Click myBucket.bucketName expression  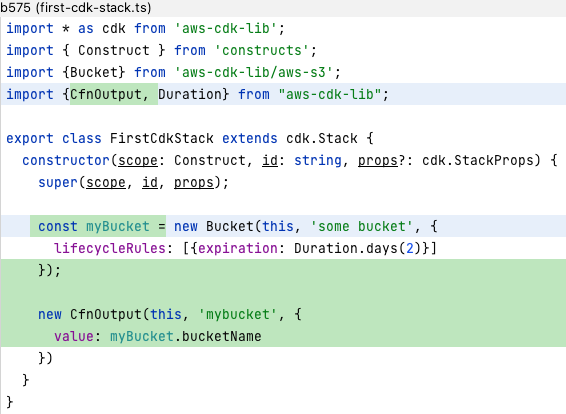[x=186, y=336]
